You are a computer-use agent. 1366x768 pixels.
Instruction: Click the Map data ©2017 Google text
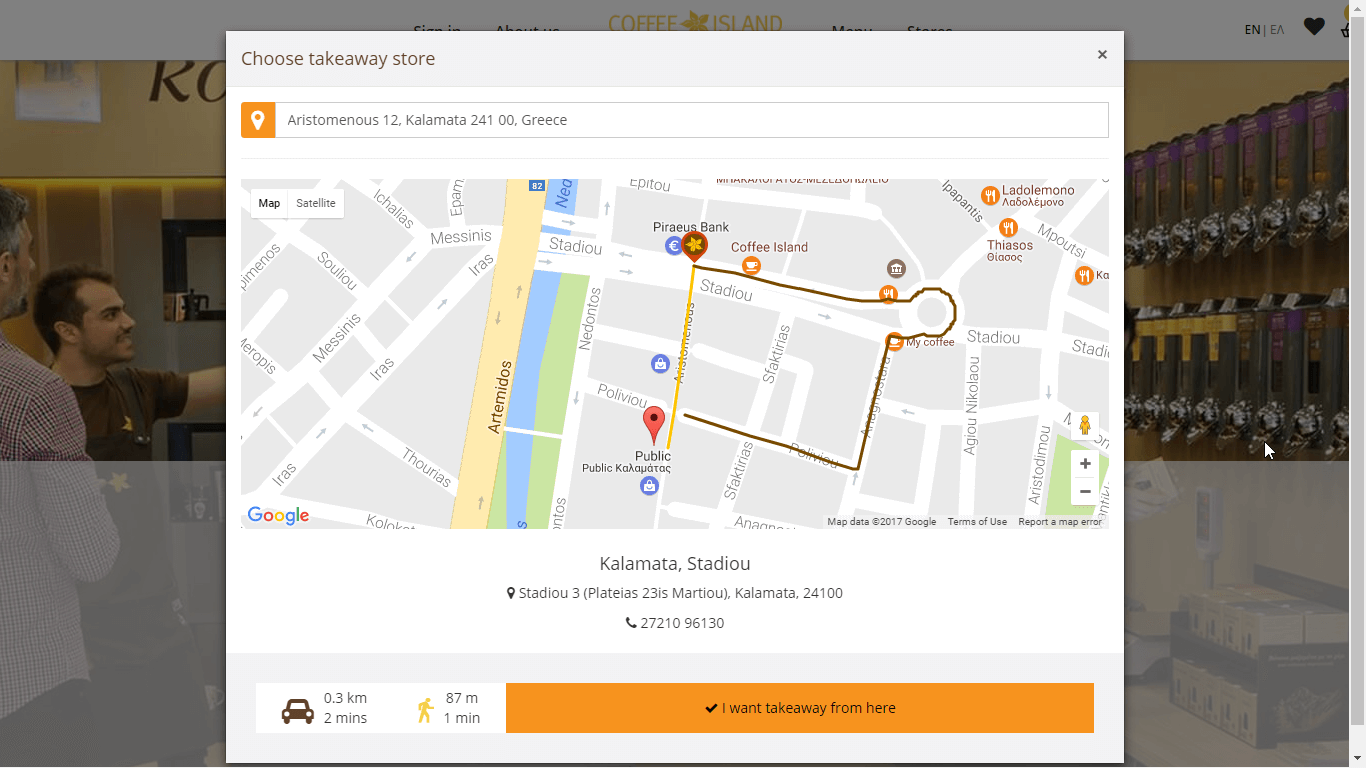point(882,522)
